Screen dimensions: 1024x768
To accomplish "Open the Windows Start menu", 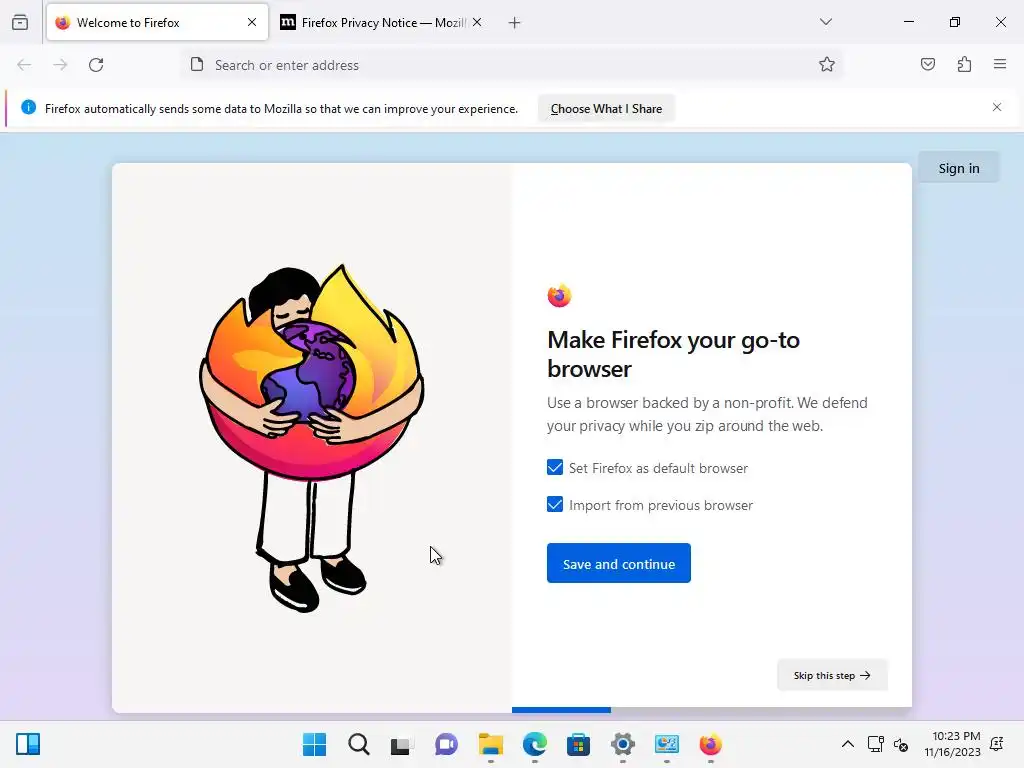I will tap(314, 744).
